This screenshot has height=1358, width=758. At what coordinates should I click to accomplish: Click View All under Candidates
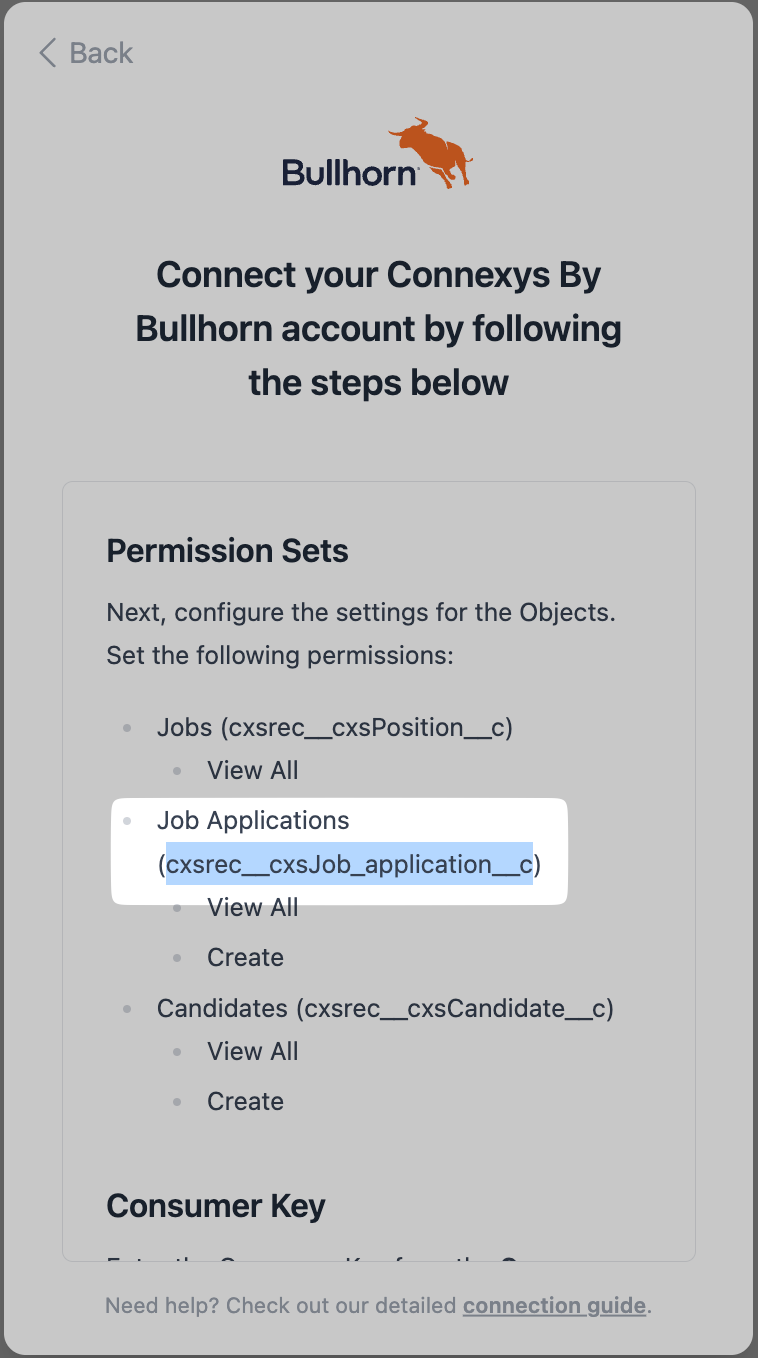pyautogui.click(x=253, y=1051)
